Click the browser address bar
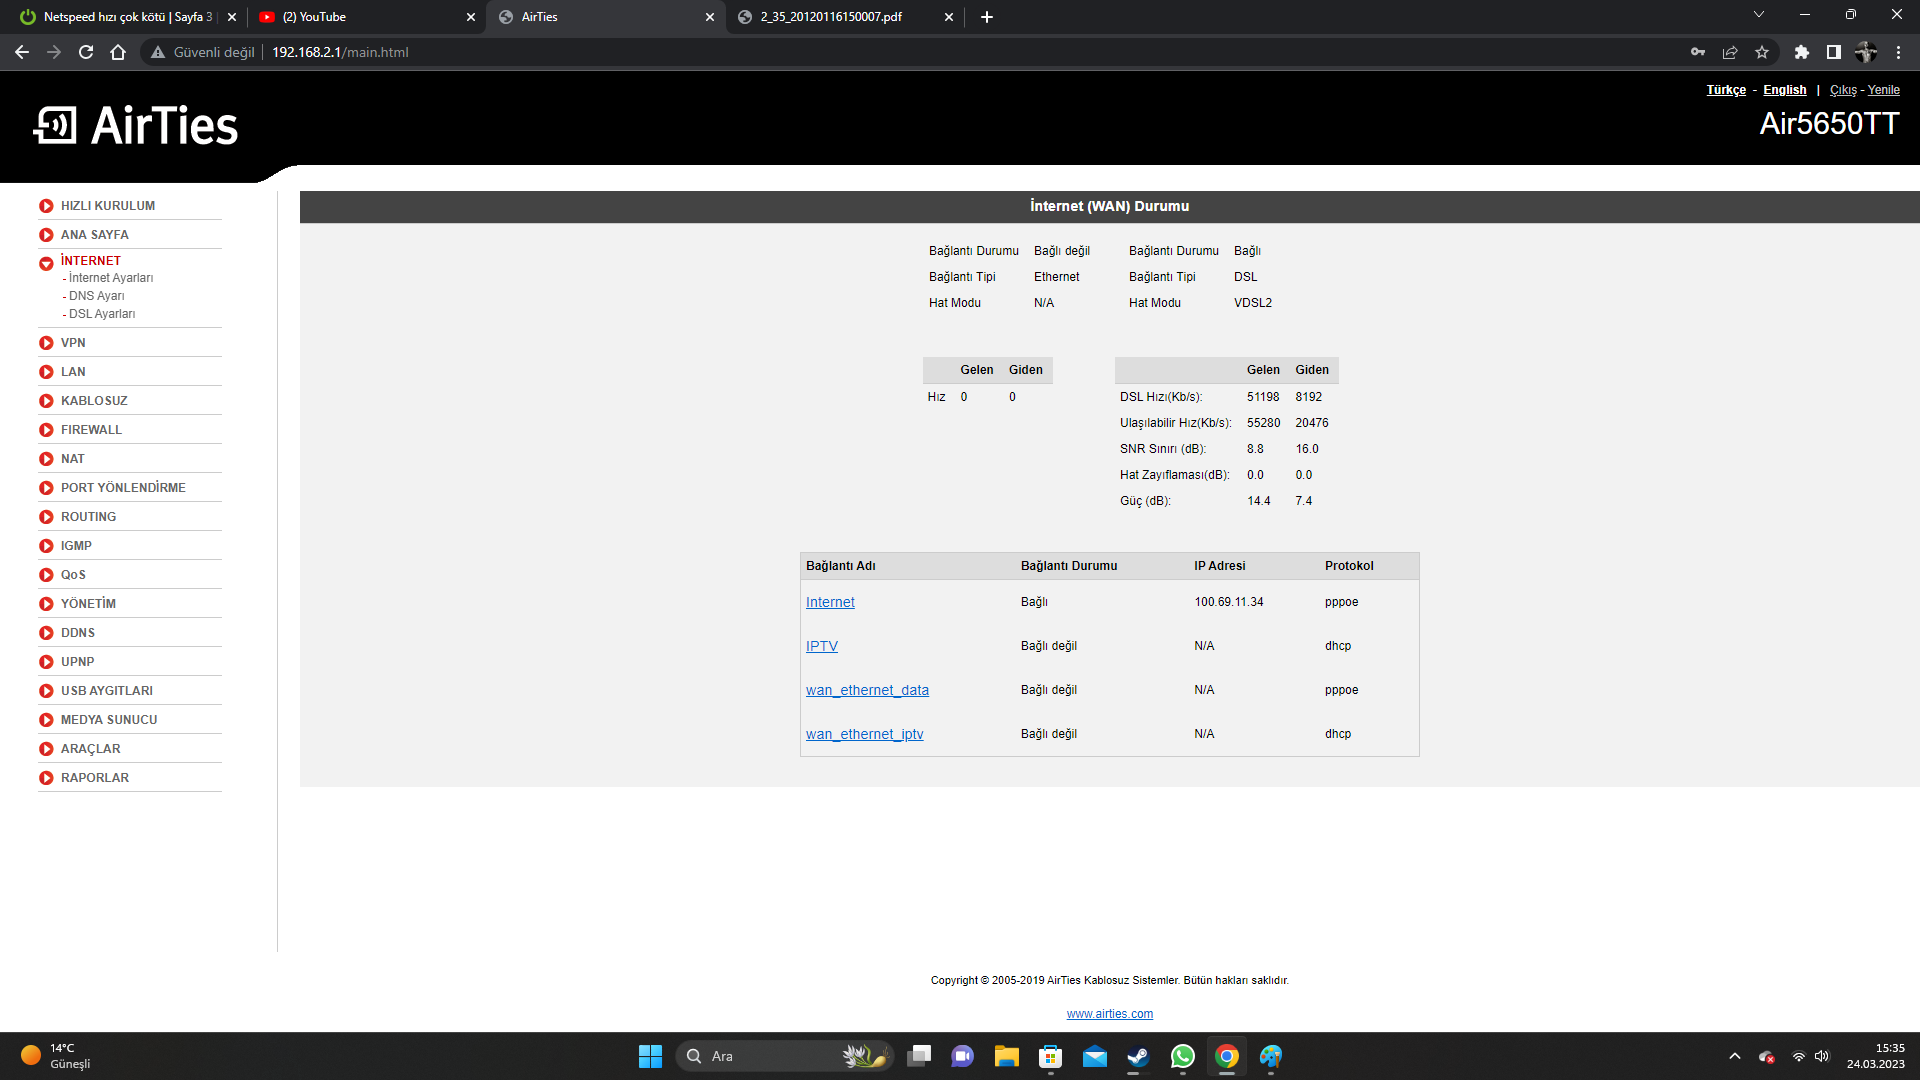This screenshot has height=1080, width=1920. [x=900, y=52]
